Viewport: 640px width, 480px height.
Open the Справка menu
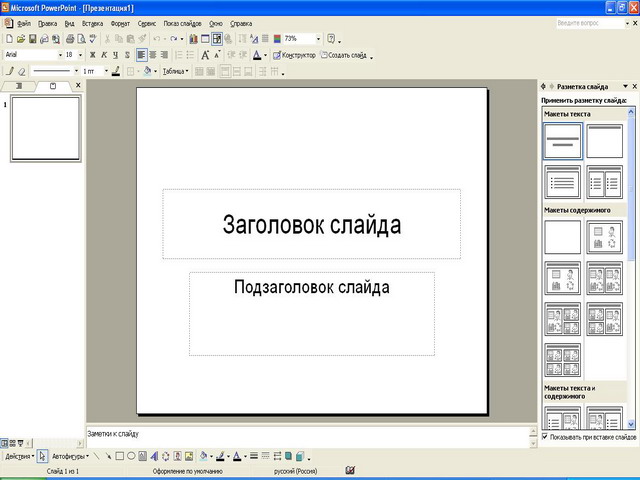(x=241, y=24)
